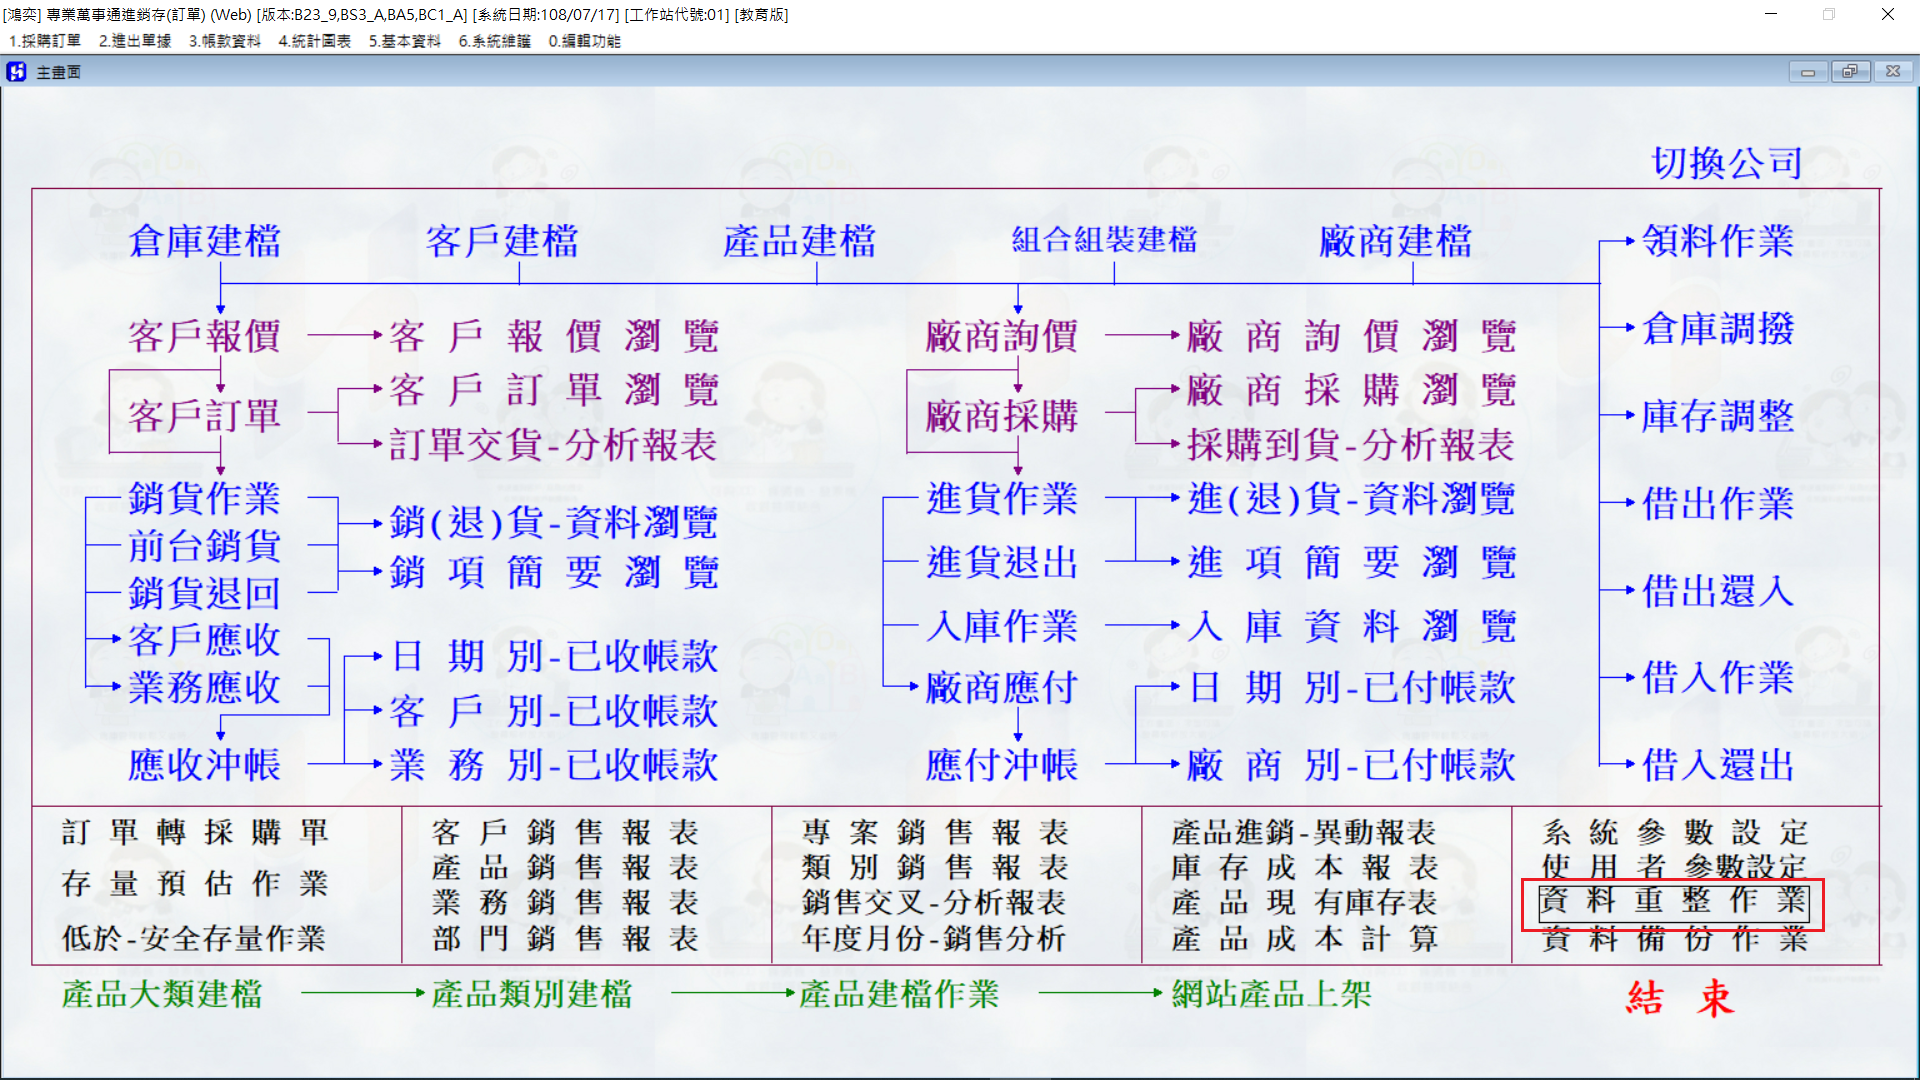The height and width of the screenshot is (1080, 1920).
Task: Open 客戶銷售報表 report
Action: click(566, 832)
